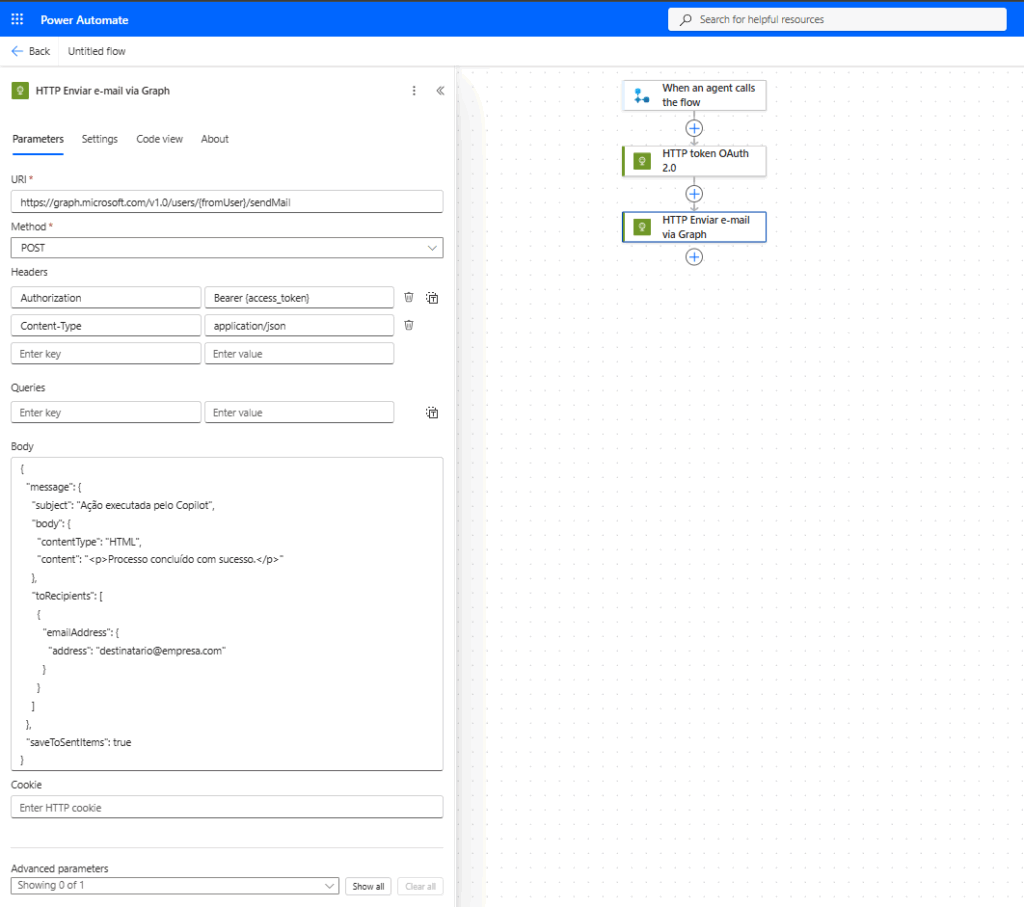
Task: Open the Advanced parameters dropdown
Action: pos(330,886)
